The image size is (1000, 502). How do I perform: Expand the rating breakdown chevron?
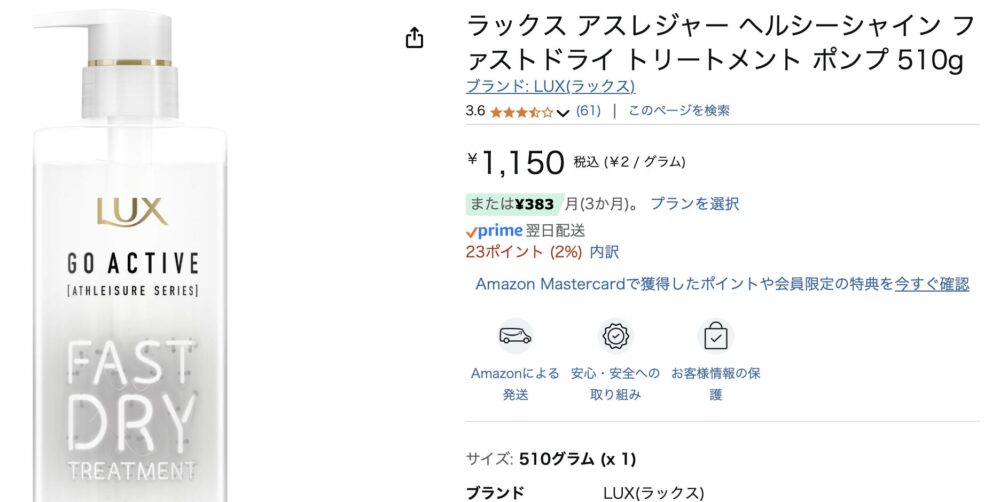(x=562, y=114)
